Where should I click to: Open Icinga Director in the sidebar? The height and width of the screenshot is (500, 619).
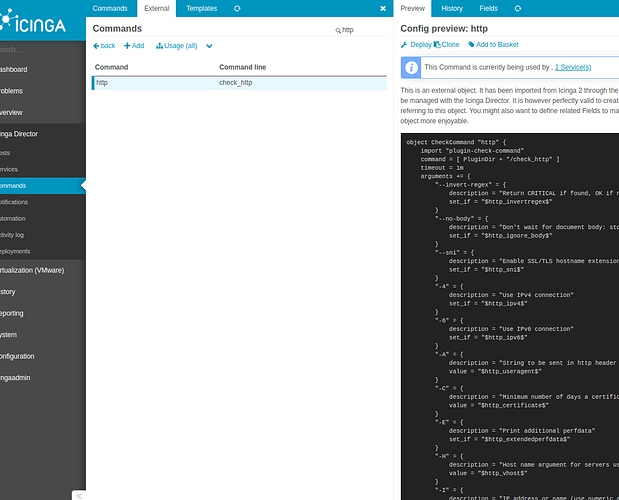point(43,134)
